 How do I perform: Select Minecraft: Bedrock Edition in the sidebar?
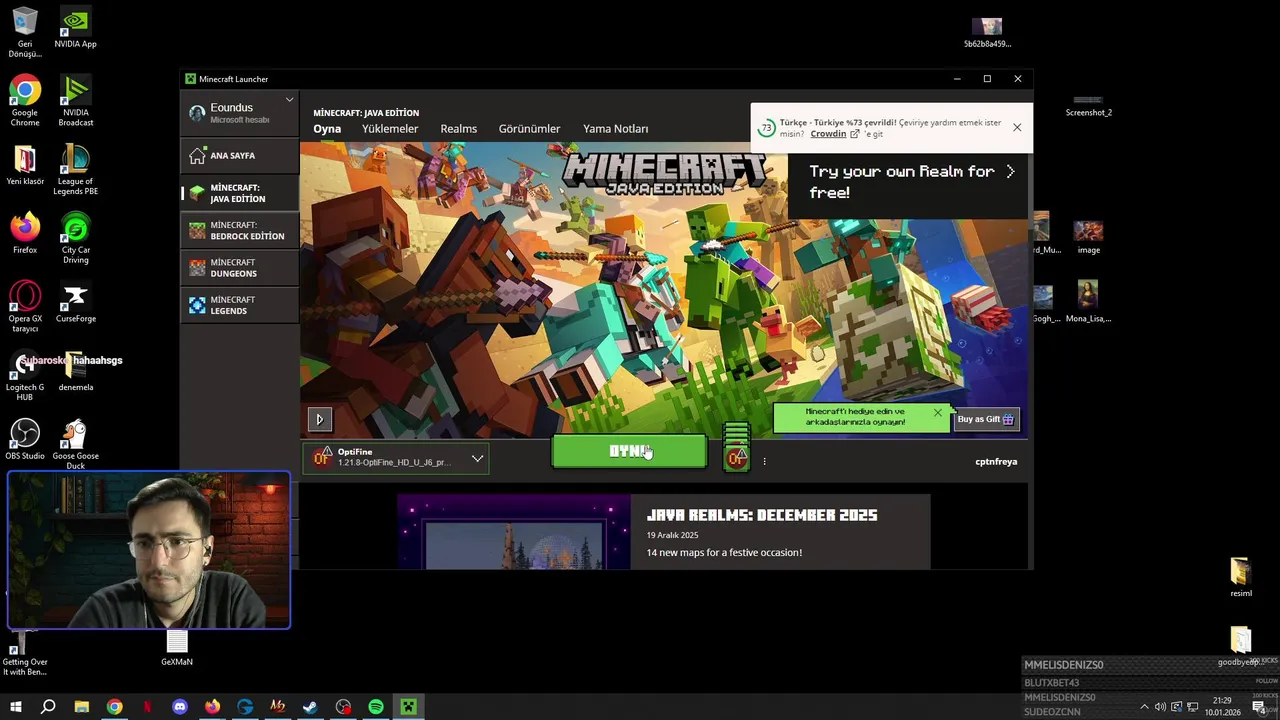(240, 231)
